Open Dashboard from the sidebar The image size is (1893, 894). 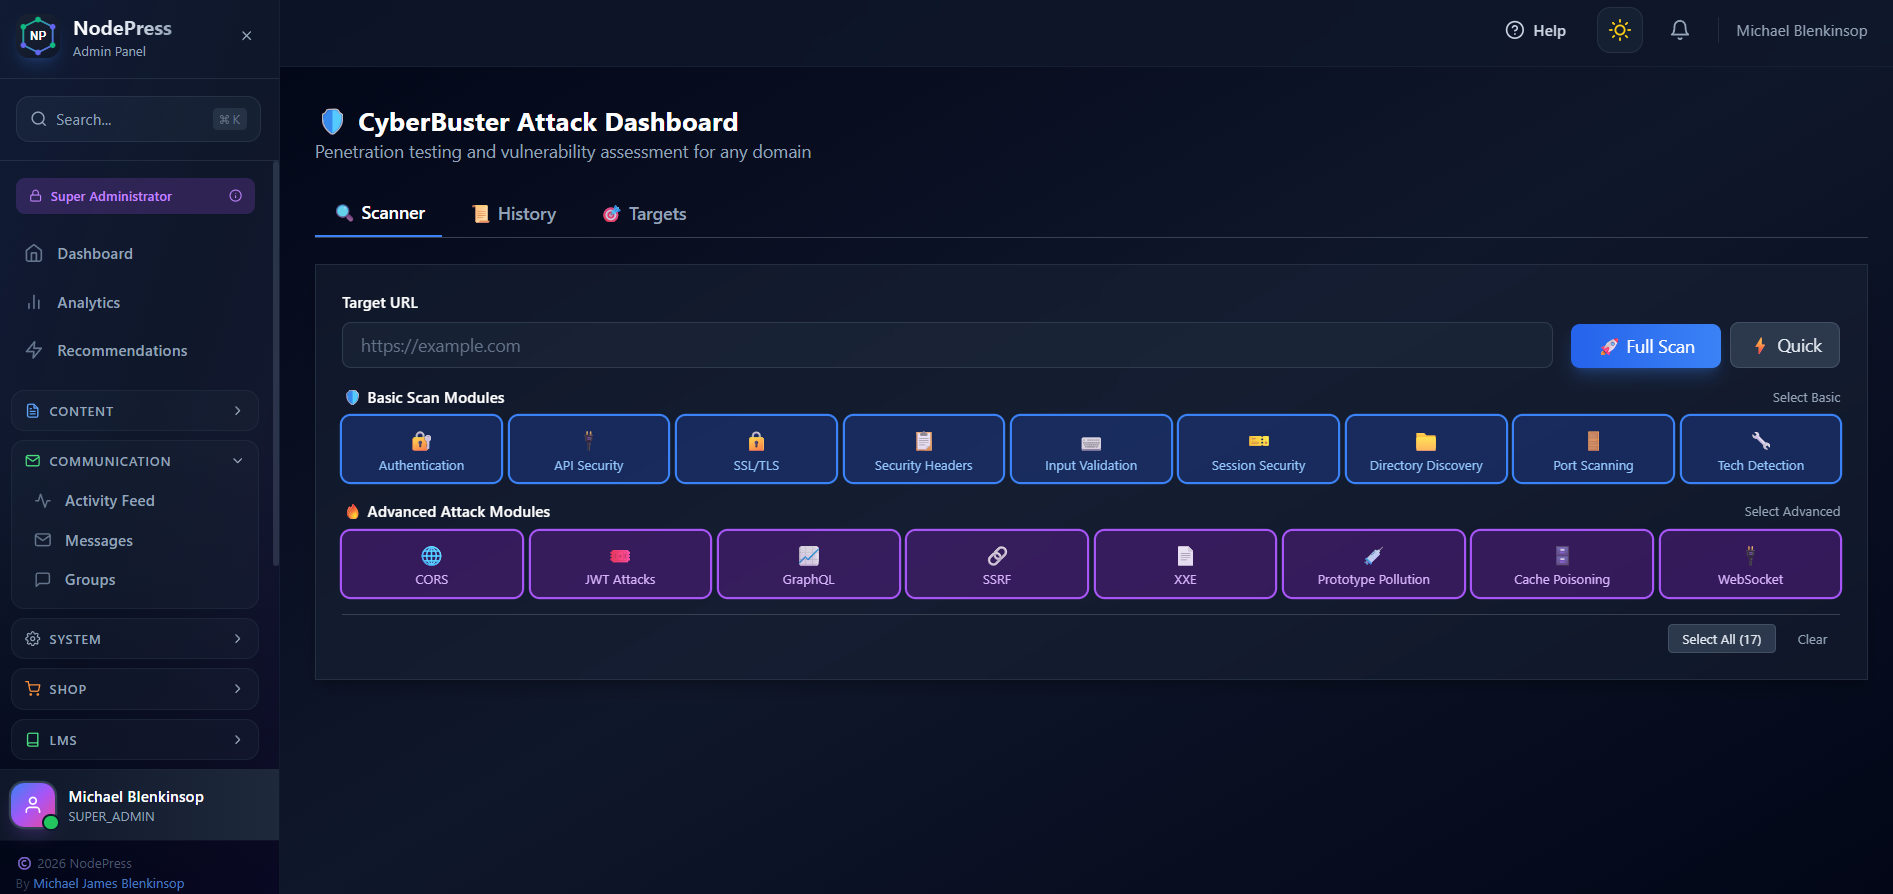click(x=95, y=254)
